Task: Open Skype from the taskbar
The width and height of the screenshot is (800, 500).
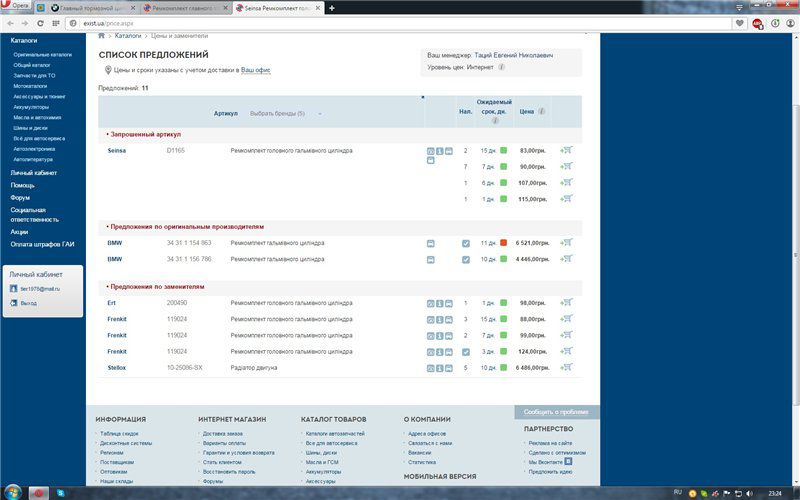Action: pos(61,493)
